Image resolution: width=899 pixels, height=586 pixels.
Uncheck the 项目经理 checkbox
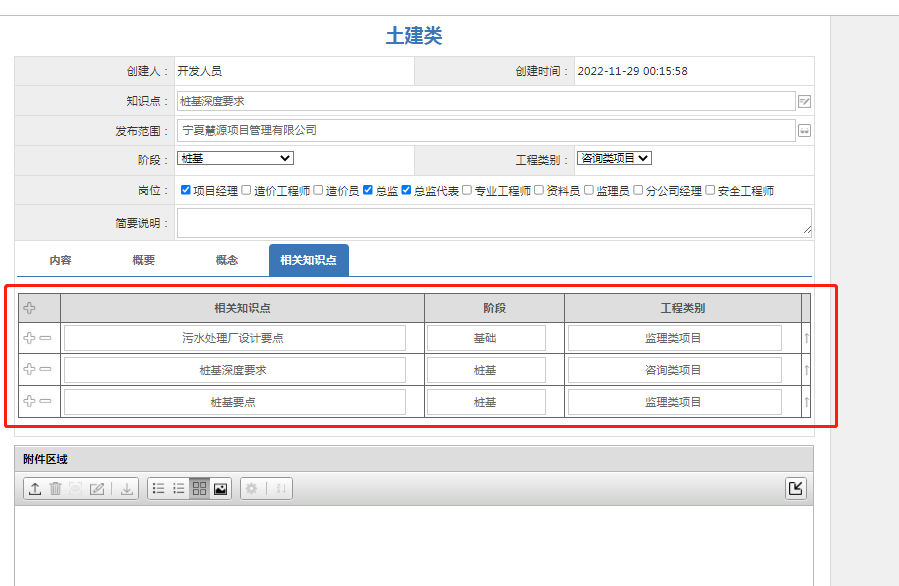point(186,190)
